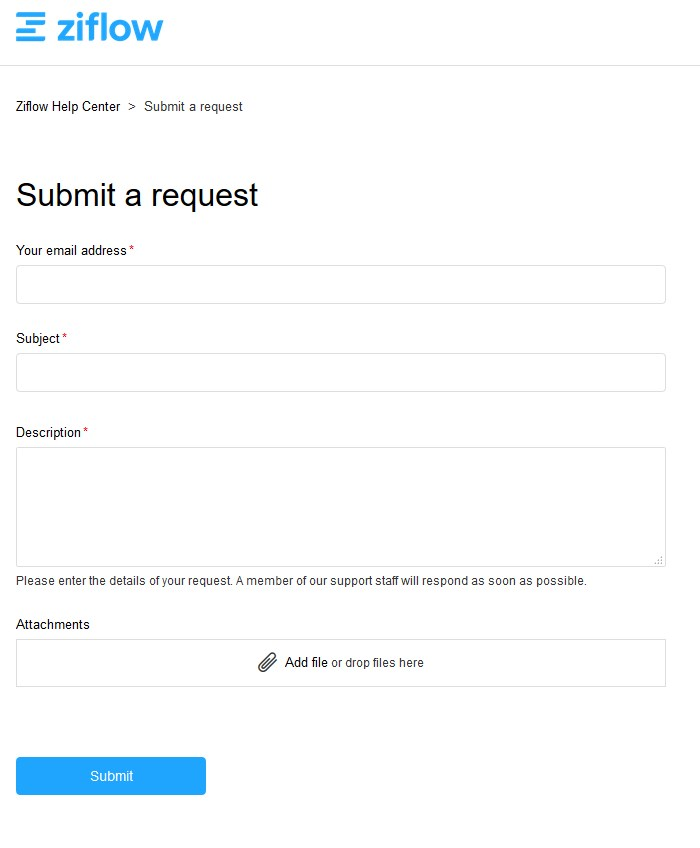The height and width of the screenshot is (848, 700).
Task: Focus the Description text area
Action: tap(341, 506)
